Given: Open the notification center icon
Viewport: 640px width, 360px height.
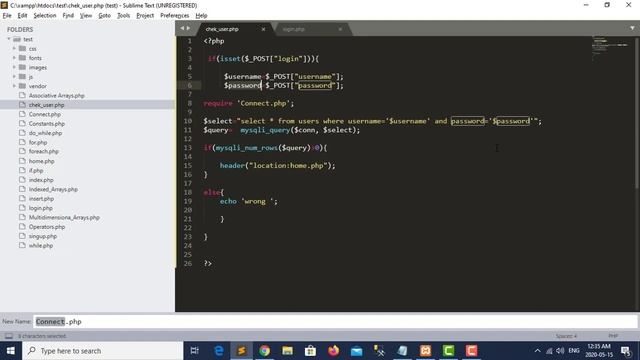Looking at the screenshot, I should click(626, 351).
